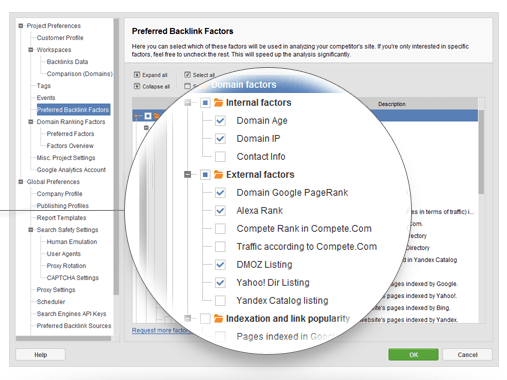Click the Internal factors folder icon
Image resolution: width=507 pixels, height=380 pixels.
click(218, 102)
